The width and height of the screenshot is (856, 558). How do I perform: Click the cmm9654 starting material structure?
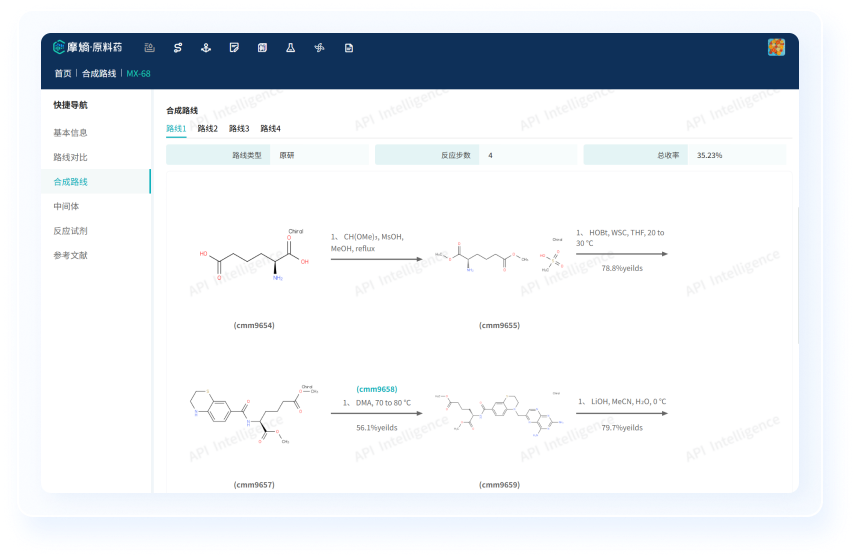point(254,255)
